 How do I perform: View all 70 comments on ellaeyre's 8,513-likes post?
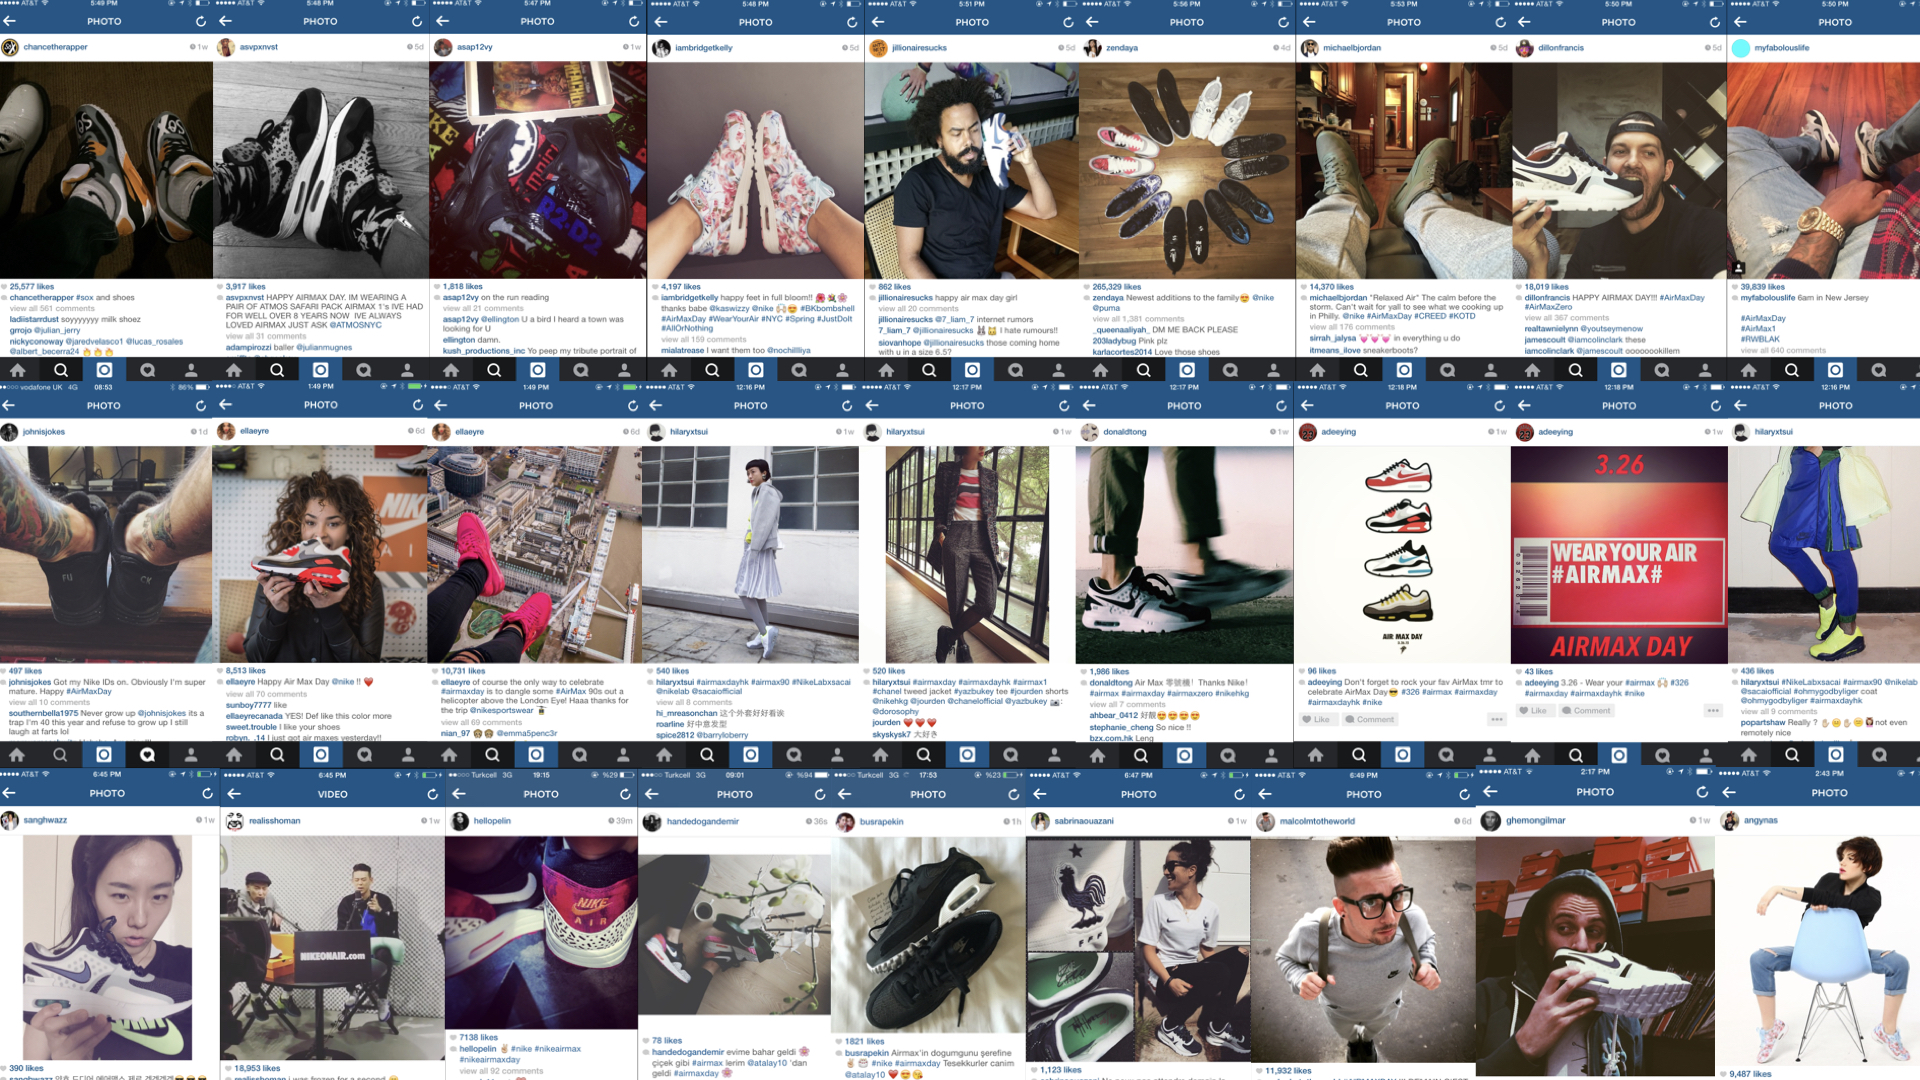pos(266,694)
